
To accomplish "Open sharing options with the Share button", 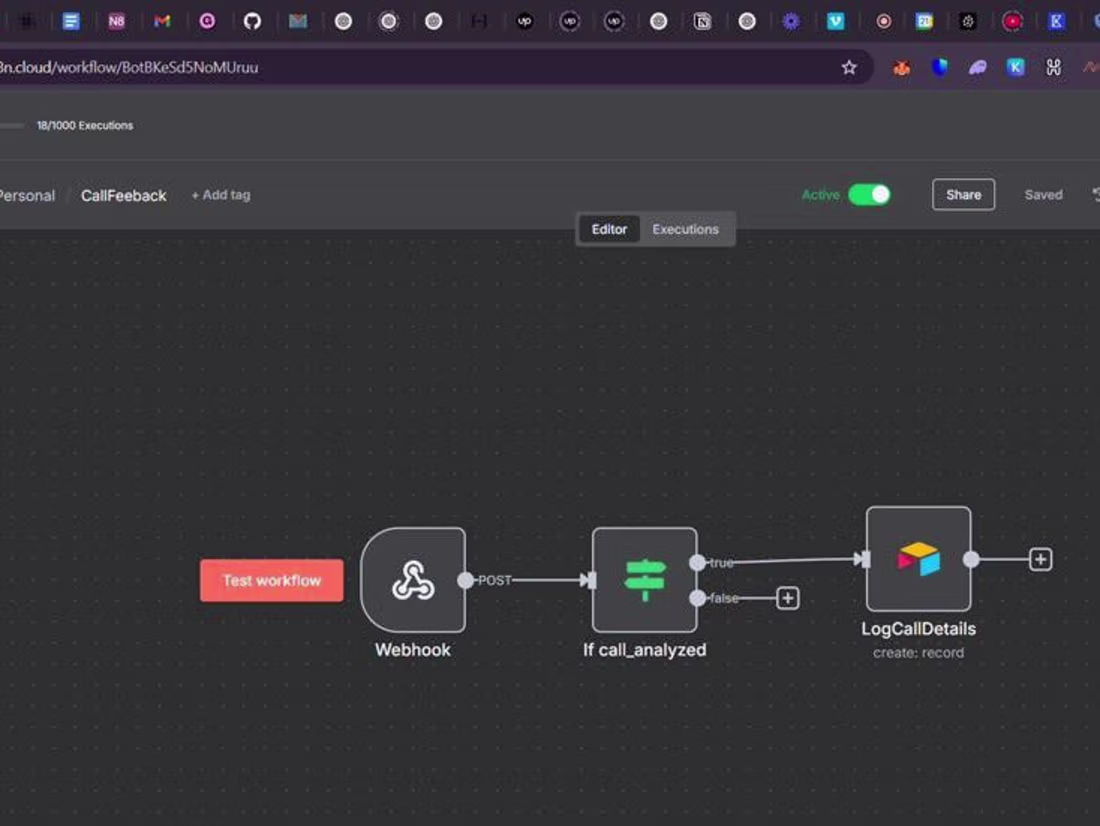I will click(963, 194).
